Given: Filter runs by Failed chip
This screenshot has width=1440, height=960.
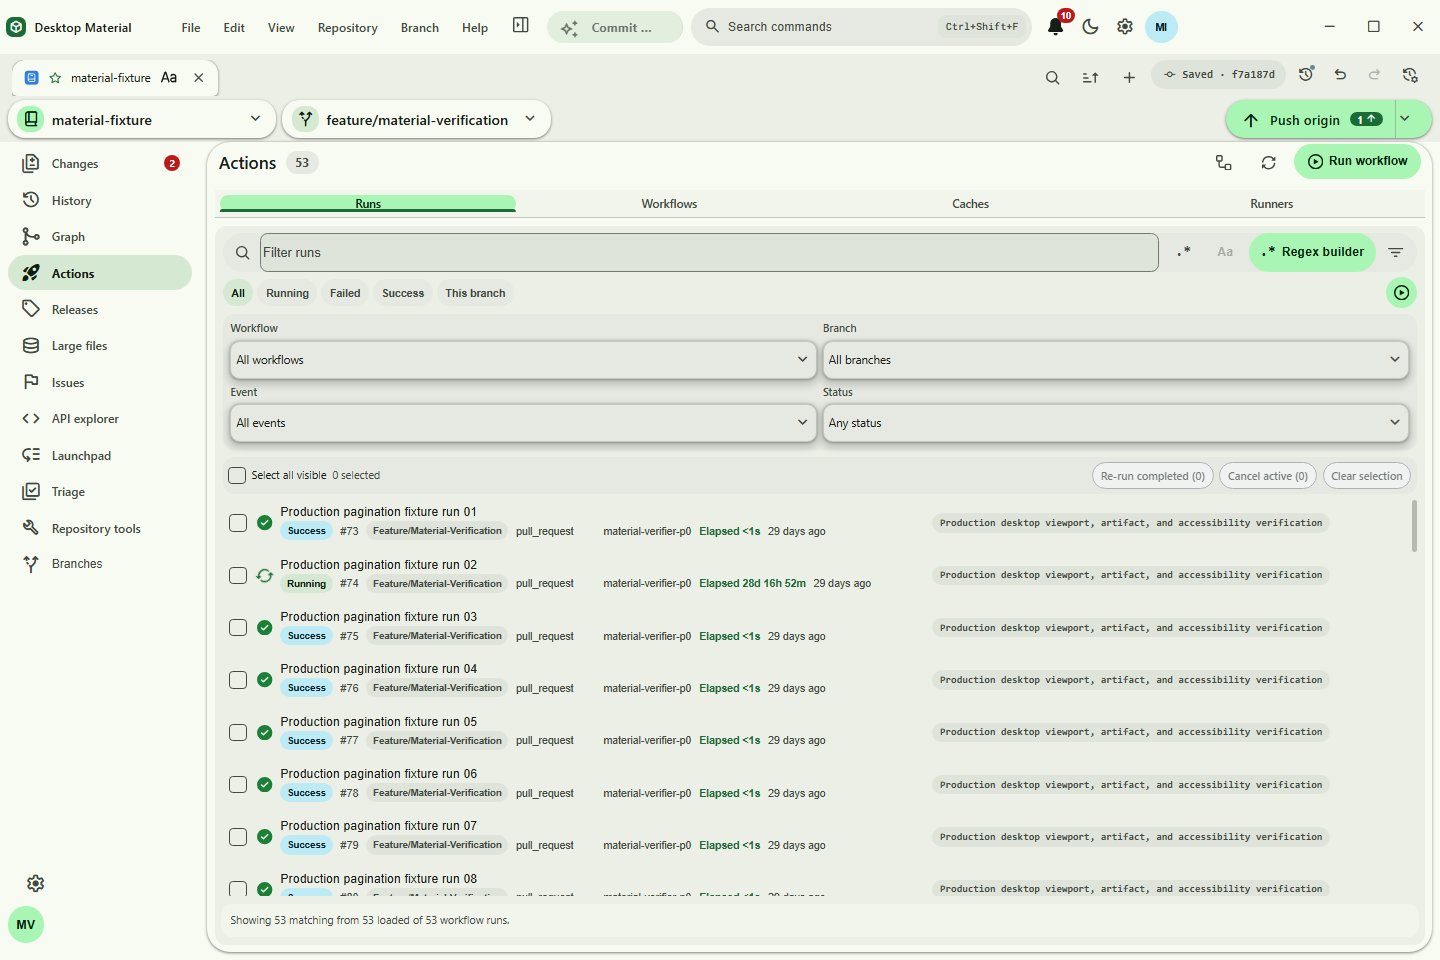Looking at the screenshot, I should [x=345, y=293].
